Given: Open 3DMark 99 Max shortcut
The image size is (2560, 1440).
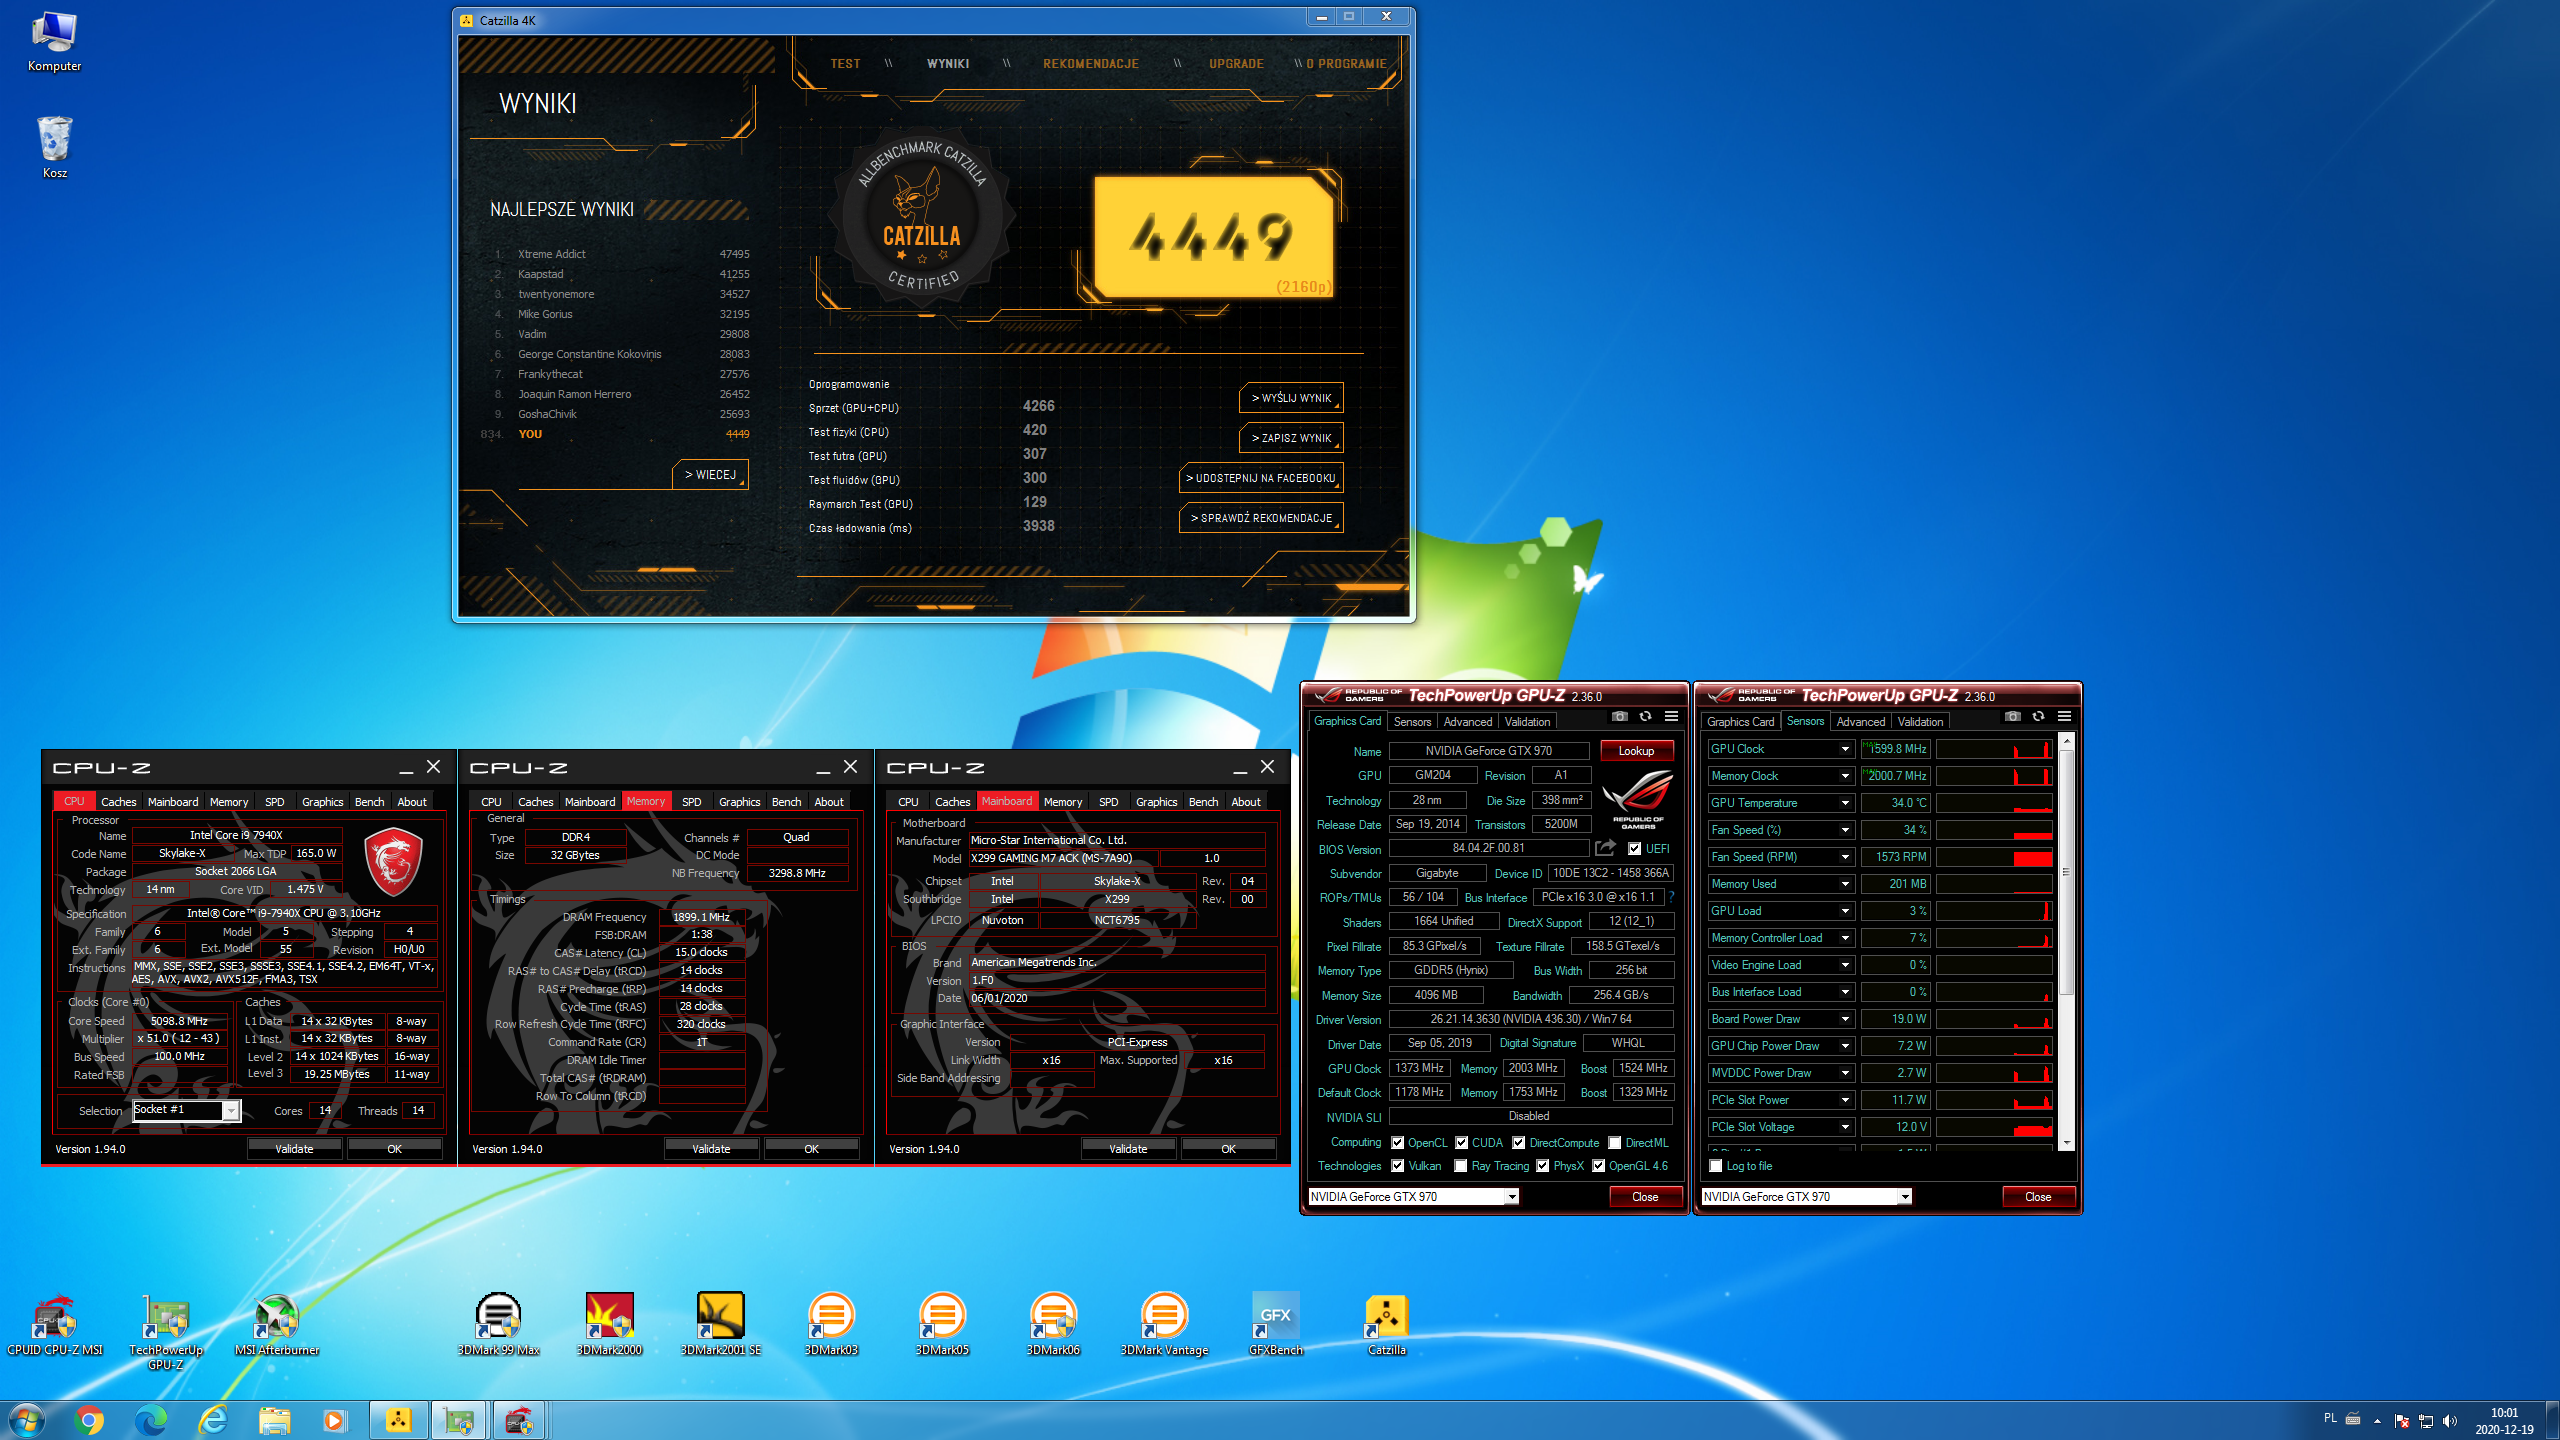Looking at the screenshot, I should [498, 1325].
